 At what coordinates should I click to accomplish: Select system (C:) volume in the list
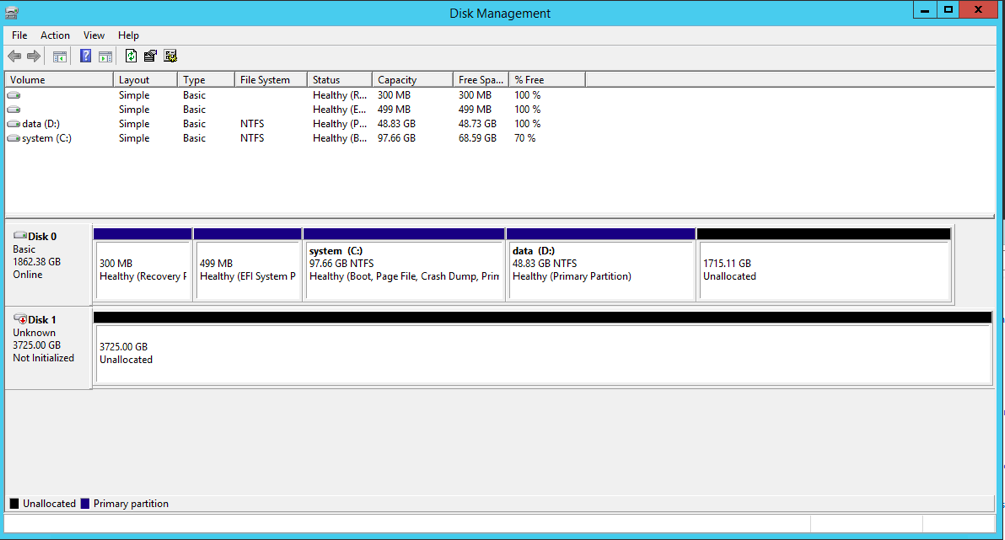coord(46,138)
